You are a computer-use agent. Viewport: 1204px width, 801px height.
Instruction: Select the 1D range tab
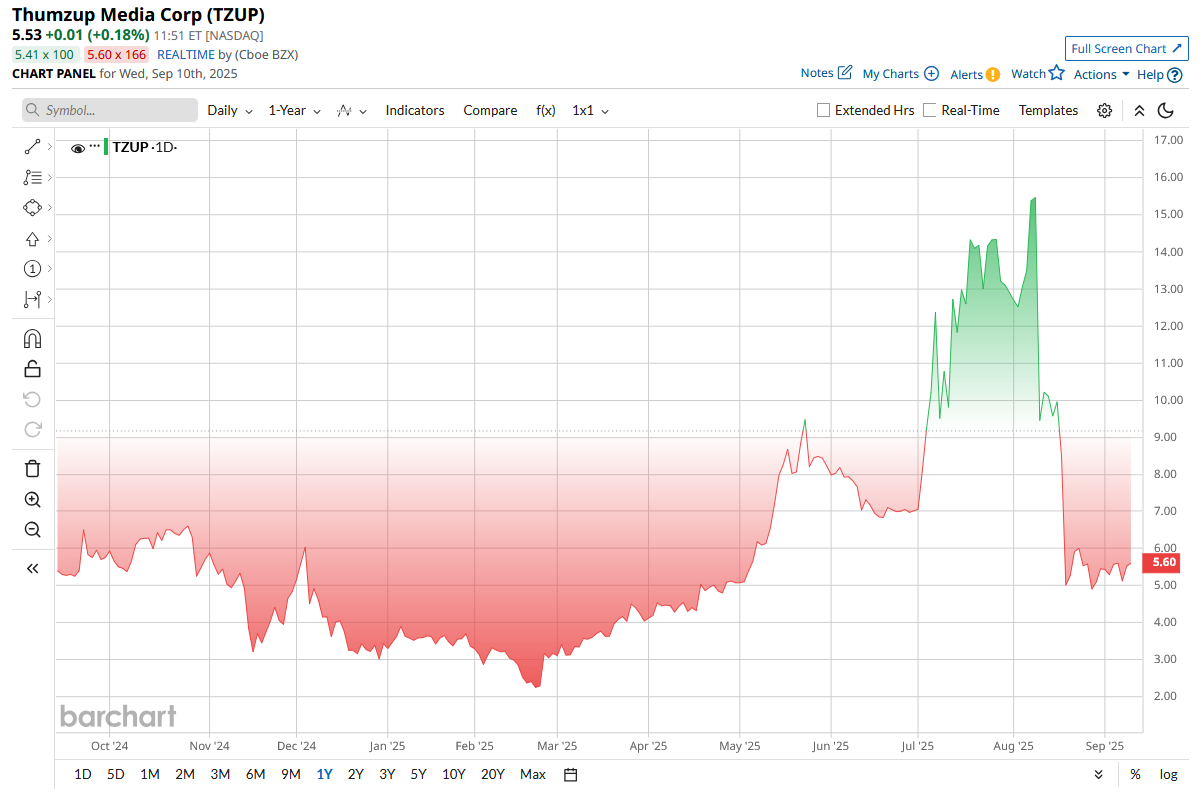83,774
